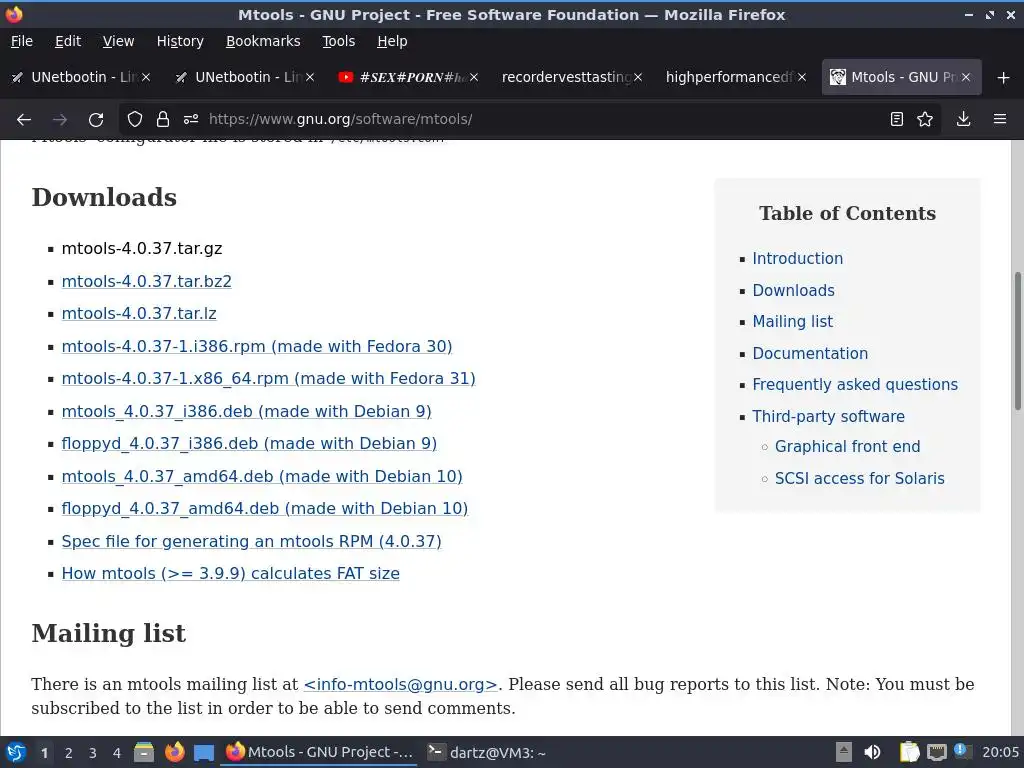Open the Edit menu

coord(68,41)
